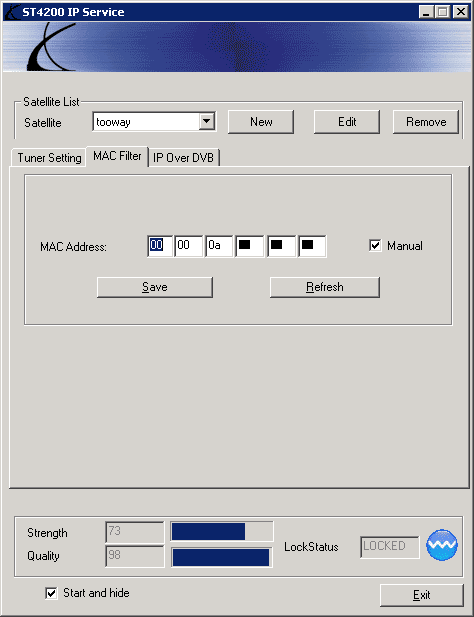Click the first MAC address octet field
Viewport: 474px width, 617px height.
[x=160, y=246]
